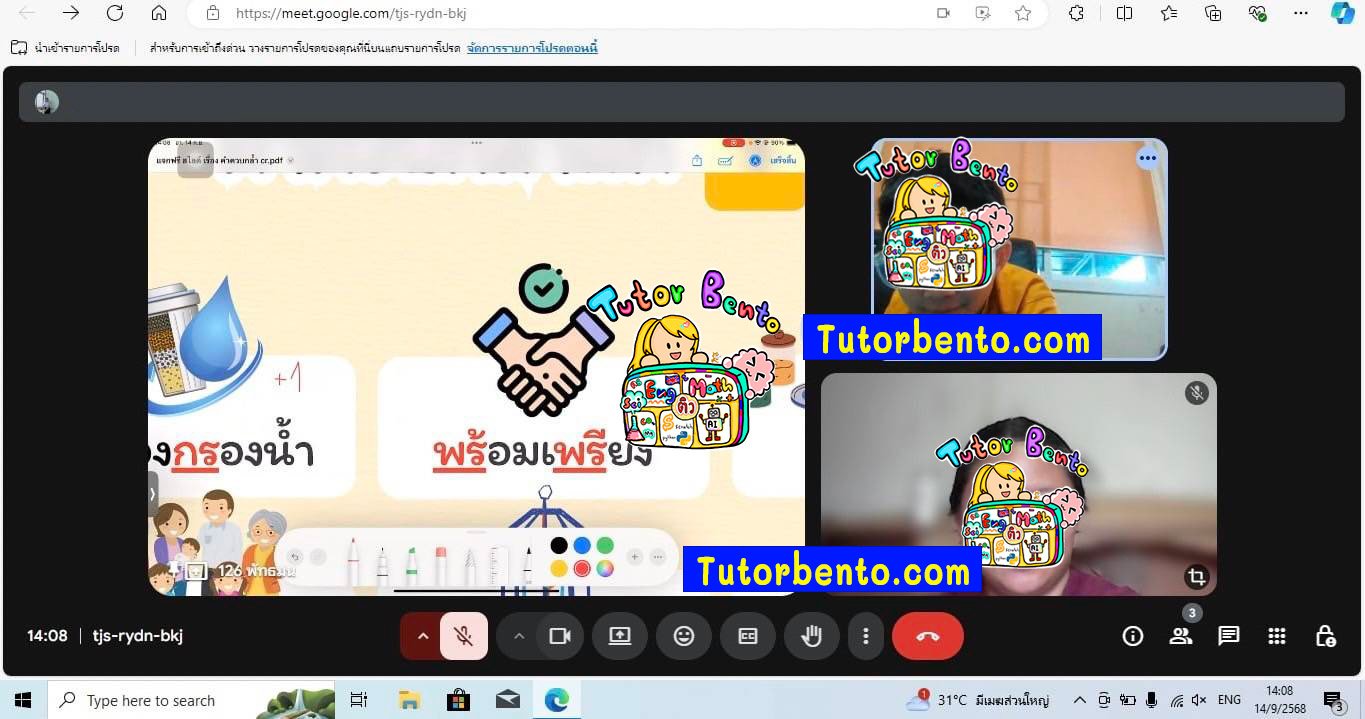Open the emoji reactions button
The width and height of the screenshot is (1365, 719).
[684, 636]
